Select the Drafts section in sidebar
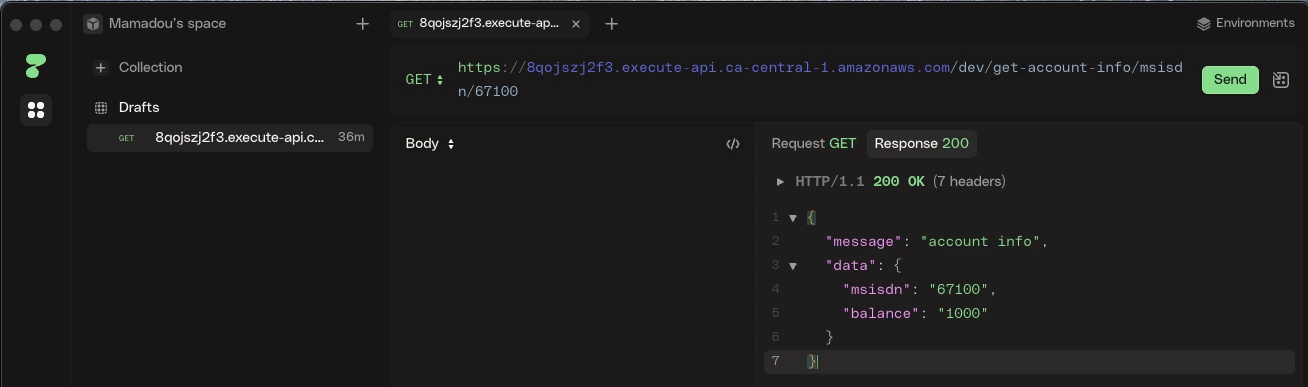Viewport: 1308px width, 387px height. [x=139, y=108]
